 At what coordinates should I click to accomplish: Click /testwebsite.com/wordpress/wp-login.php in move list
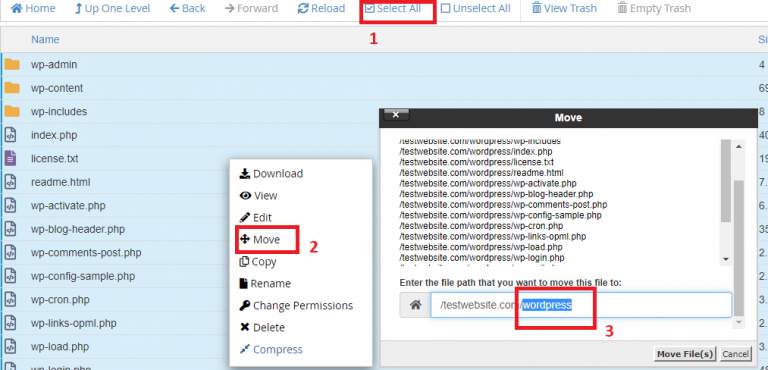click(x=482, y=258)
